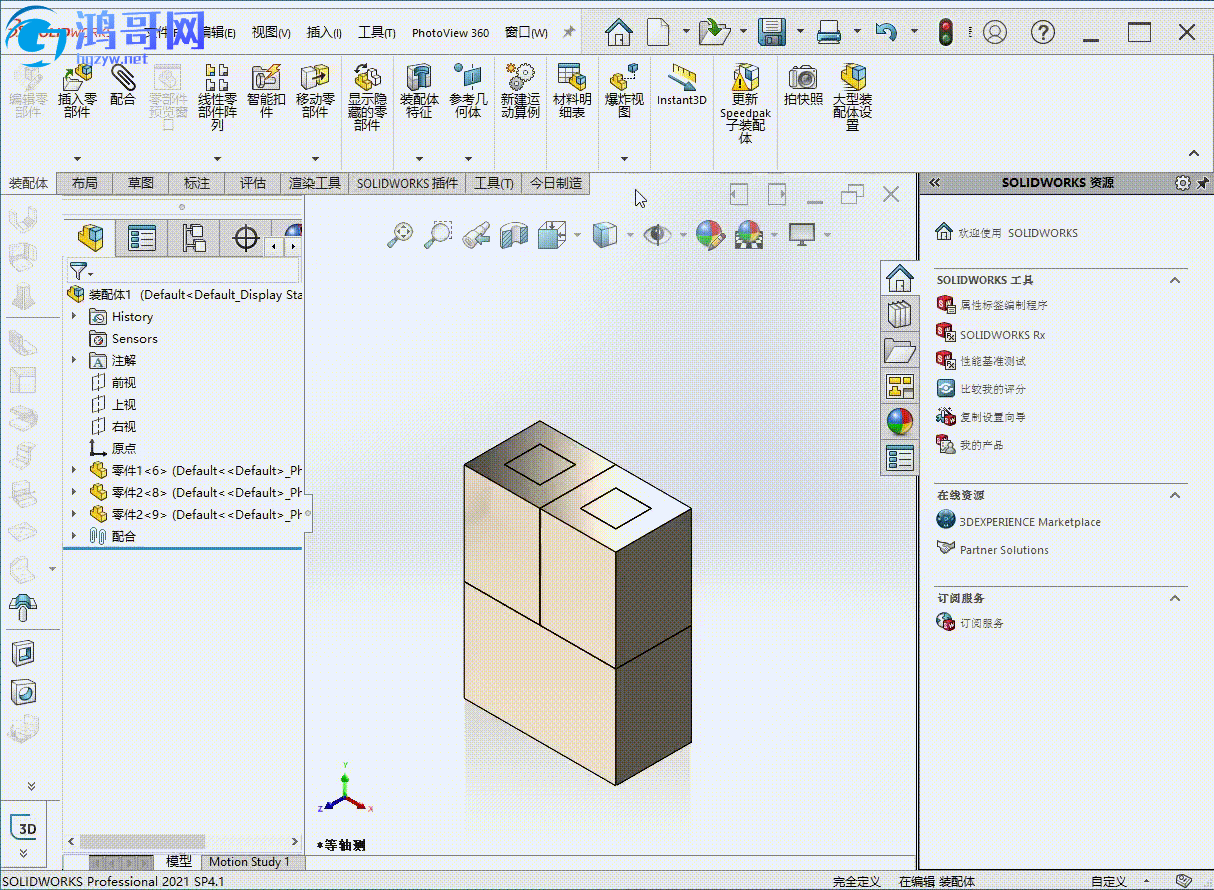Screen dimensions: 1214x890
Task: Open the 装配体特征 tool
Action: point(419,91)
